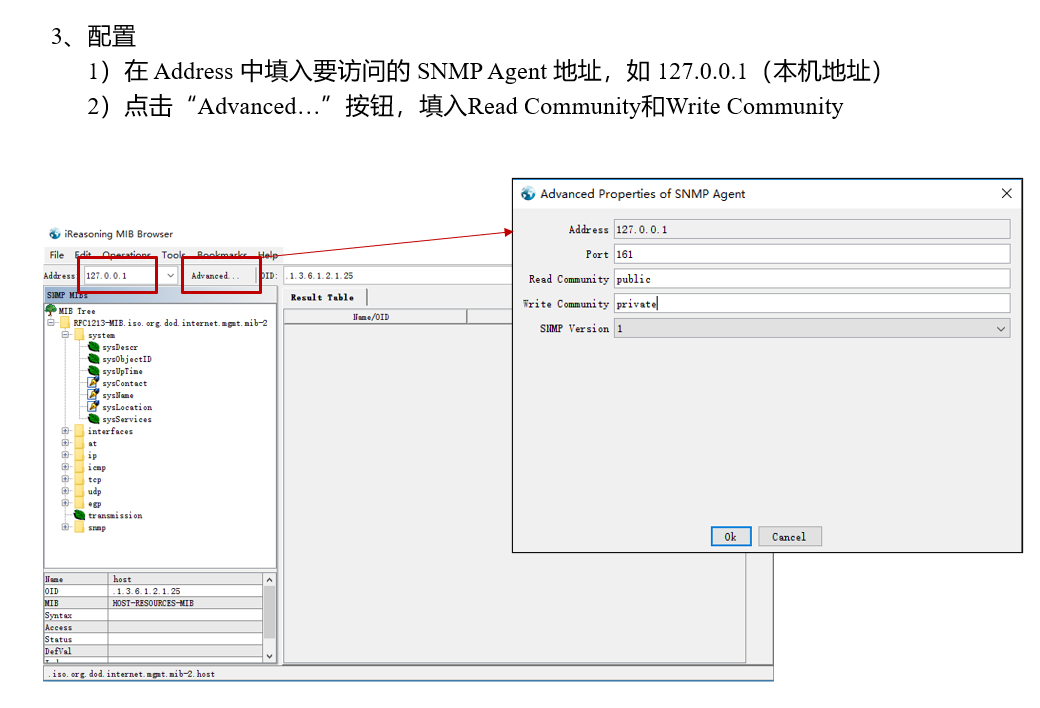Click the Advanced Properties dialog globe icon
Viewport: 1040px width, 708px height.
tap(528, 193)
